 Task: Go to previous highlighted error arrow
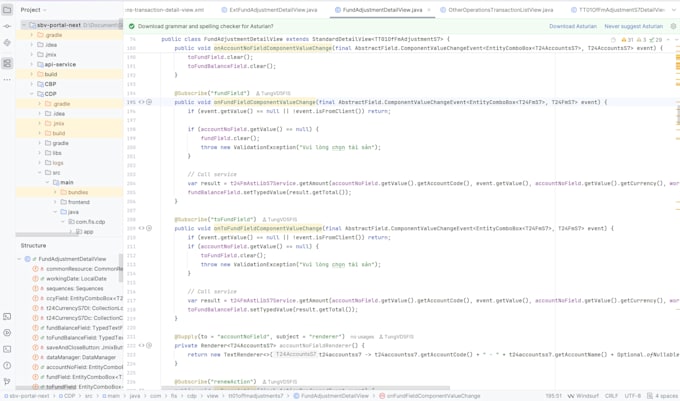(x=668, y=39)
